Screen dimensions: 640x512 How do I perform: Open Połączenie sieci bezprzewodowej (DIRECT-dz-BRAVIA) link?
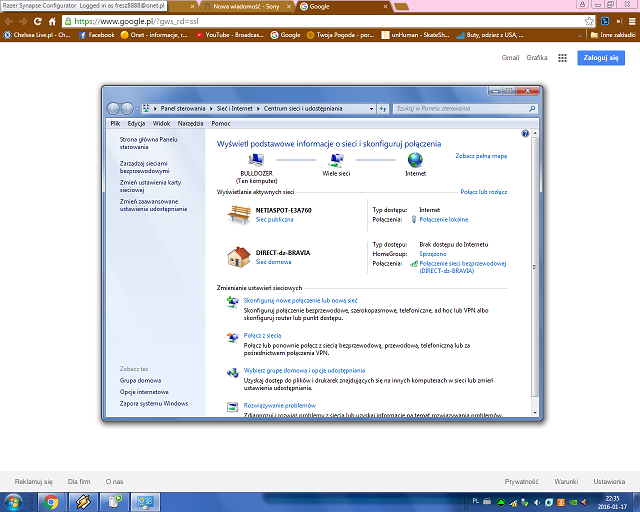pos(463,267)
